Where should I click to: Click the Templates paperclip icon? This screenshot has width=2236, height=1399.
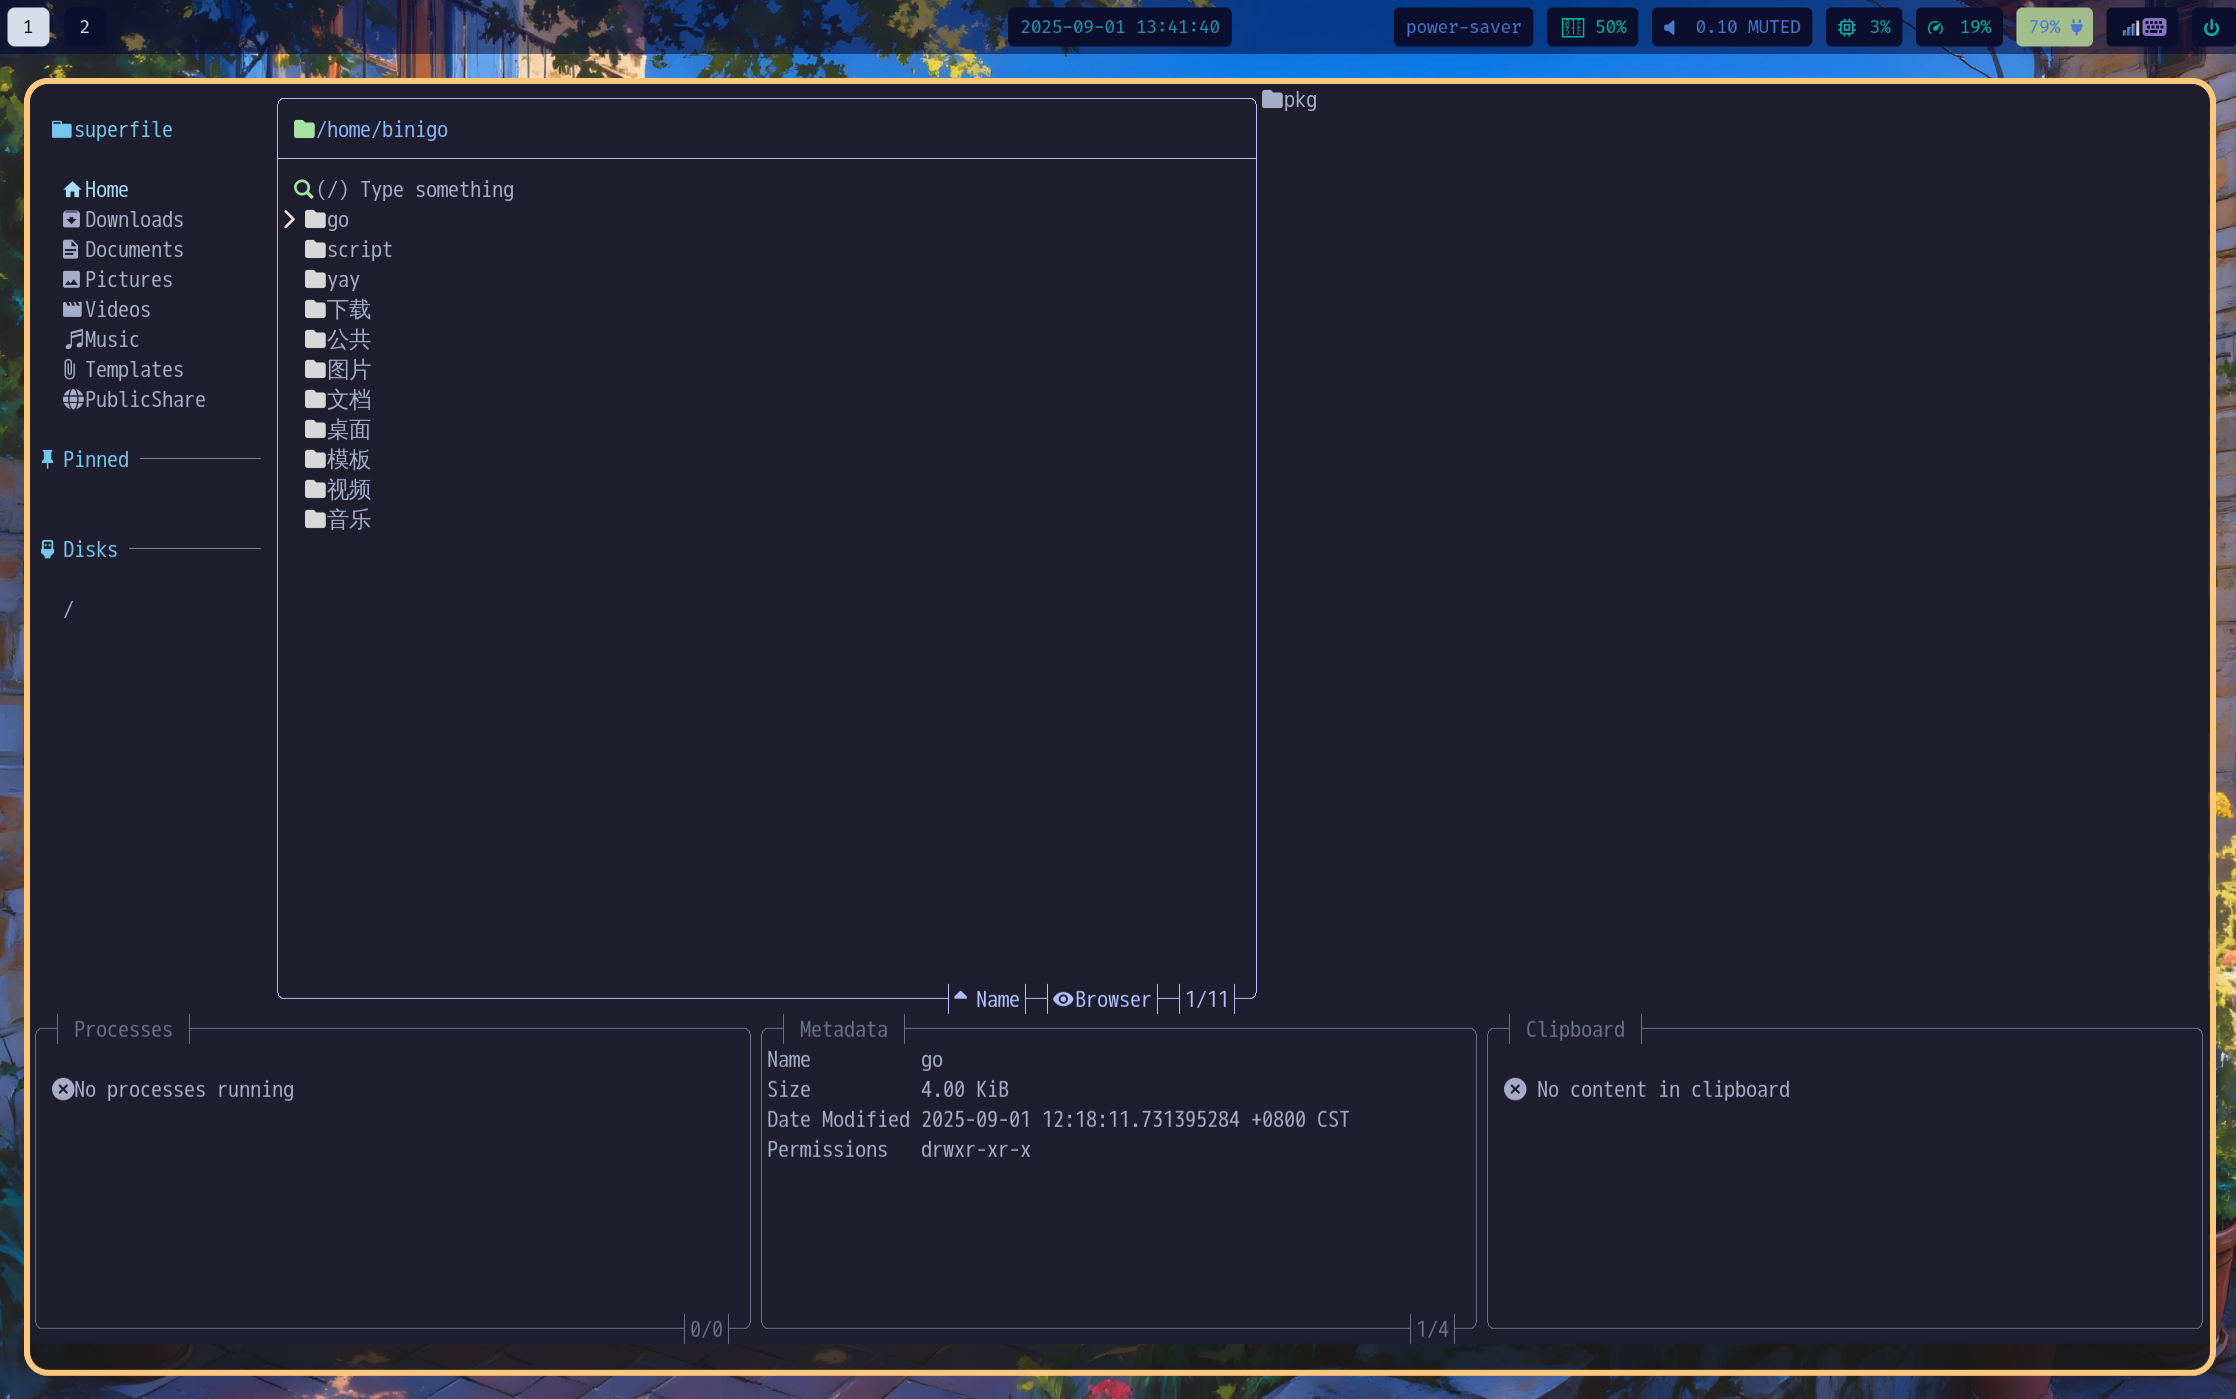pos(70,370)
